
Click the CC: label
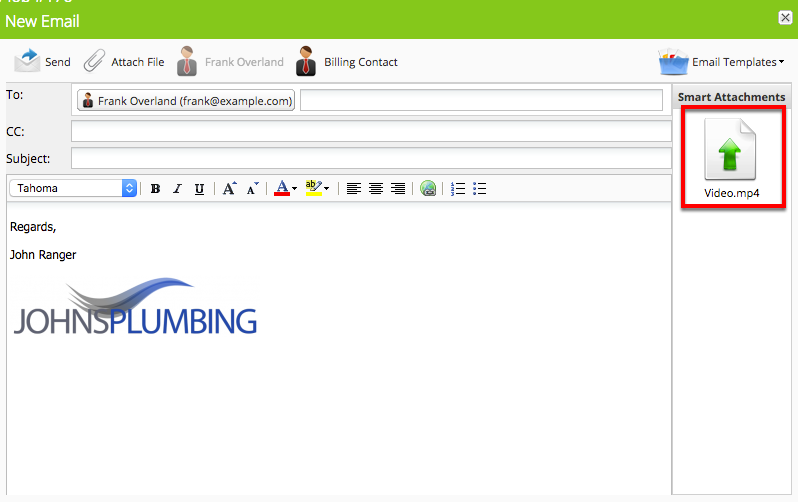15,132
